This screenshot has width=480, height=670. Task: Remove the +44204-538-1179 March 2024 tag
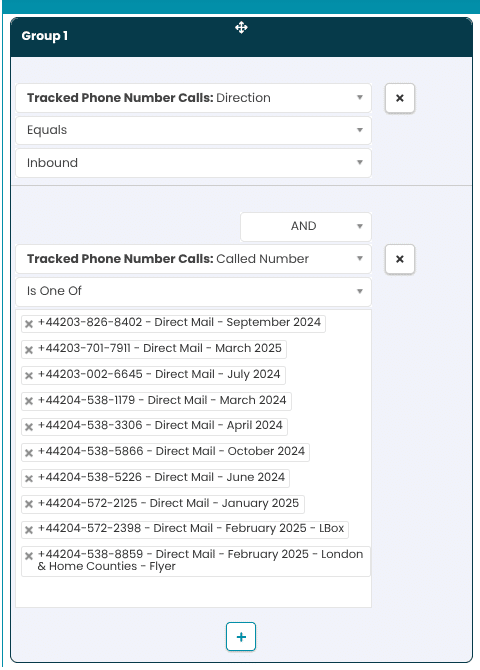pos(29,401)
